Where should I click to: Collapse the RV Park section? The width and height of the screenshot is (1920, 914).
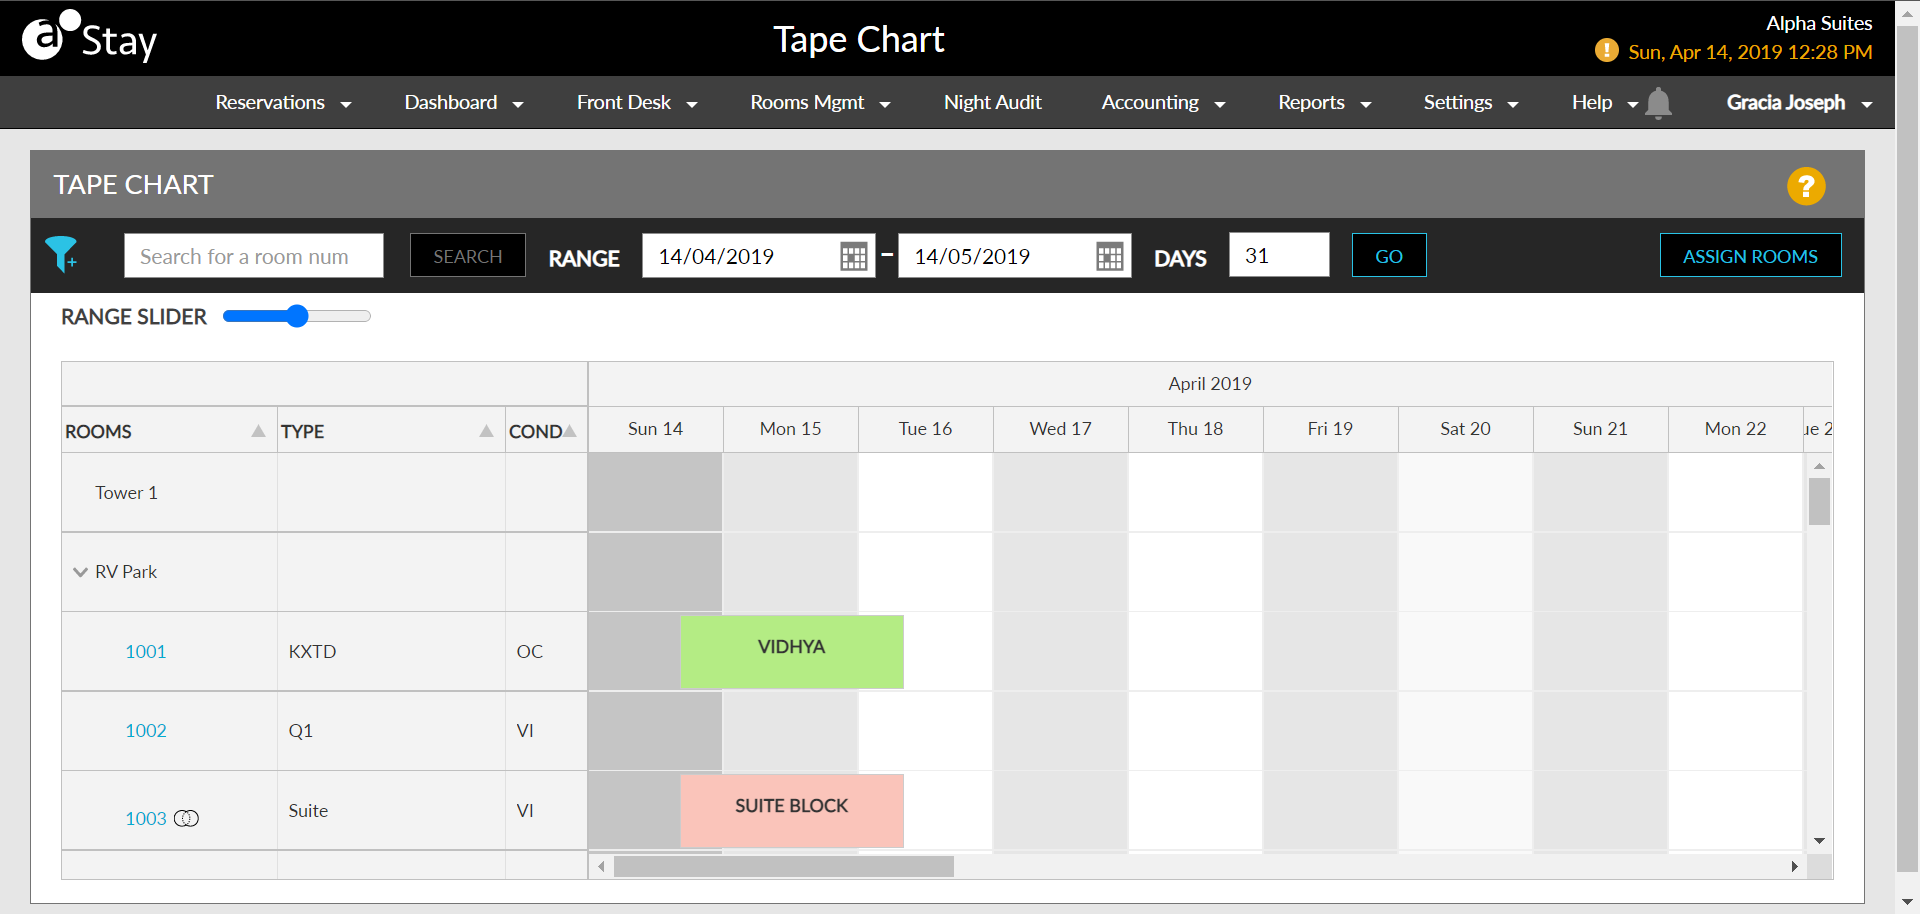tap(80, 571)
